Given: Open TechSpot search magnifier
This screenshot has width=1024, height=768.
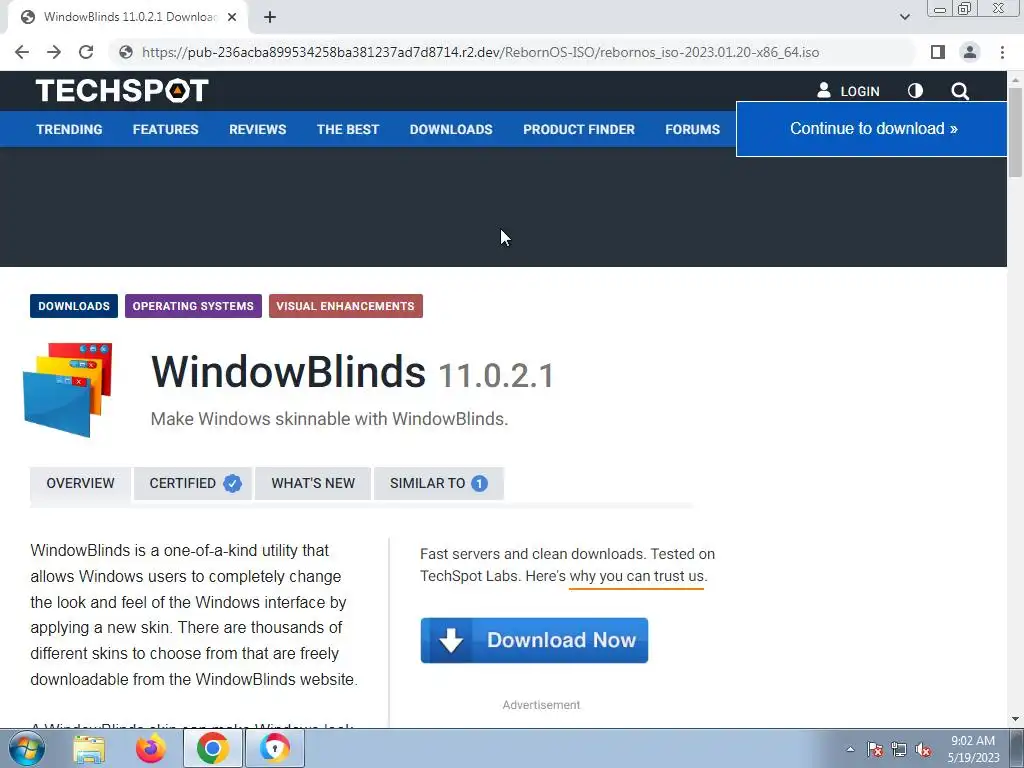Looking at the screenshot, I should pyautogui.click(x=959, y=91).
